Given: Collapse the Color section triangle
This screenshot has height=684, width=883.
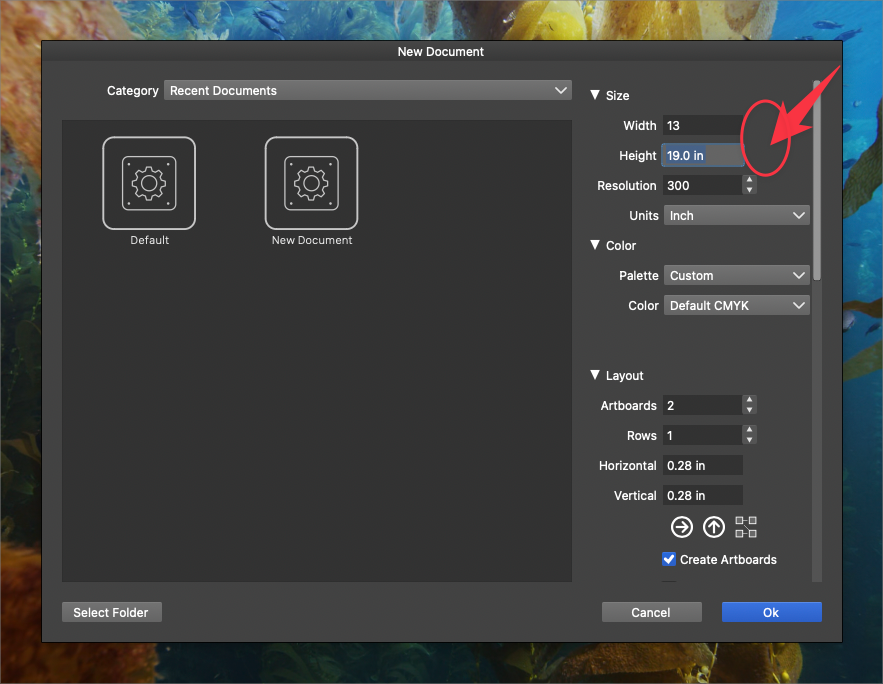Looking at the screenshot, I should [595, 246].
